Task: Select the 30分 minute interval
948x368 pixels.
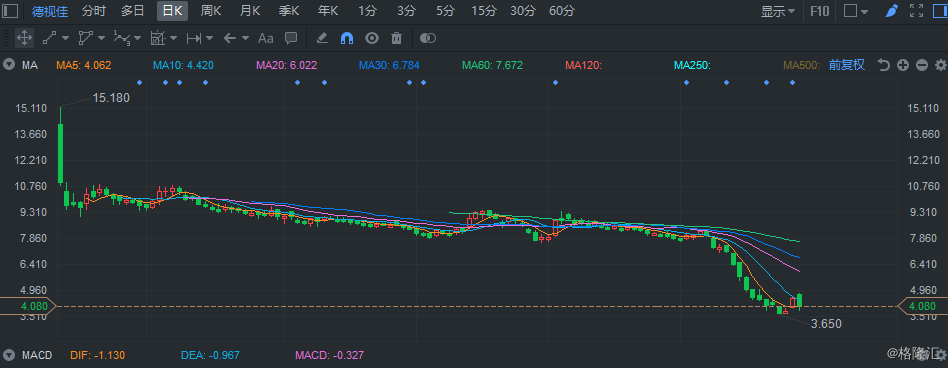Action: tap(522, 11)
